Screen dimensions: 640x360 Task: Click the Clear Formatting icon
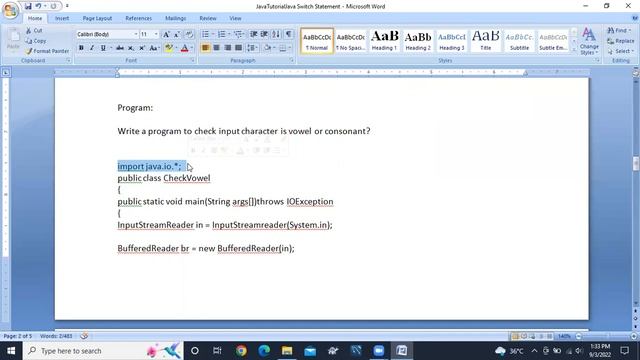coord(189,34)
